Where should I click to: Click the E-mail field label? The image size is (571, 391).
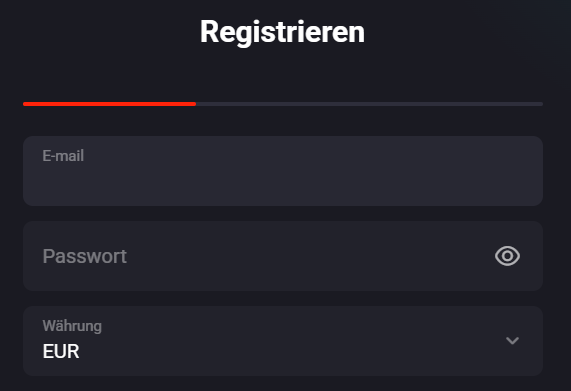(63, 156)
